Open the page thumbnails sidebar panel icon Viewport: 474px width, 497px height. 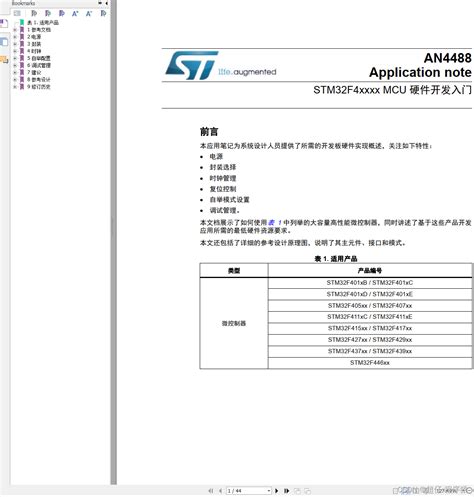(x=4, y=23)
